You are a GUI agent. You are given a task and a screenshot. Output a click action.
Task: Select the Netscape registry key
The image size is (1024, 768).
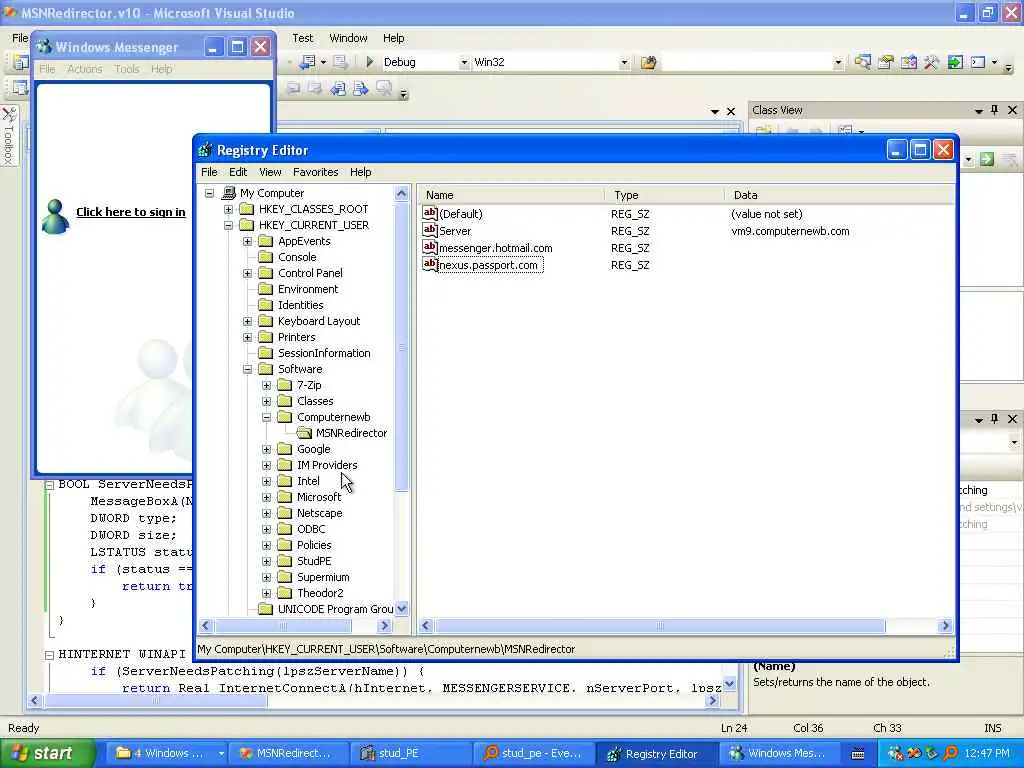tap(319, 513)
